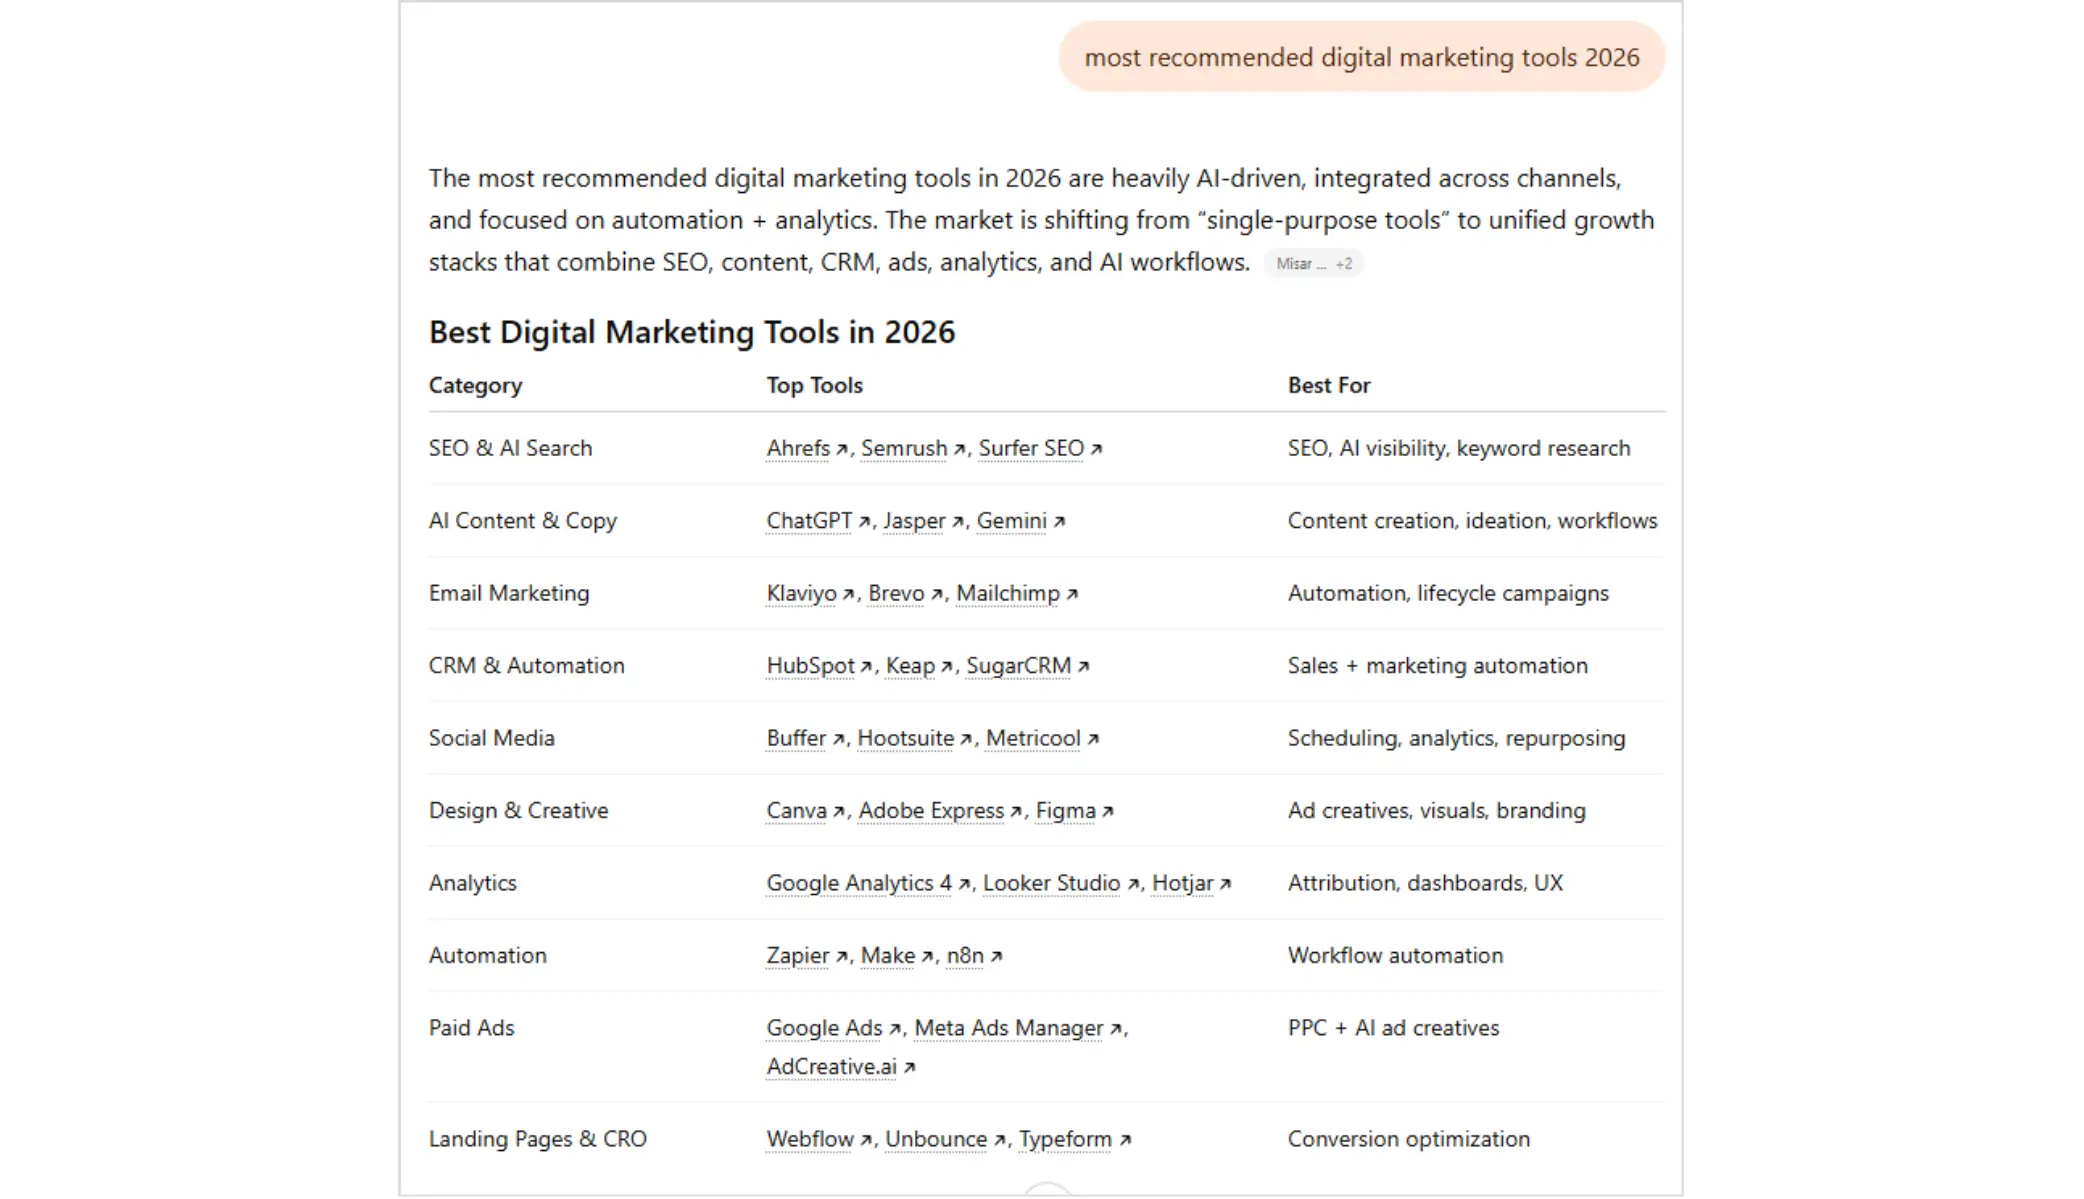Follow the Keap link

(x=919, y=666)
